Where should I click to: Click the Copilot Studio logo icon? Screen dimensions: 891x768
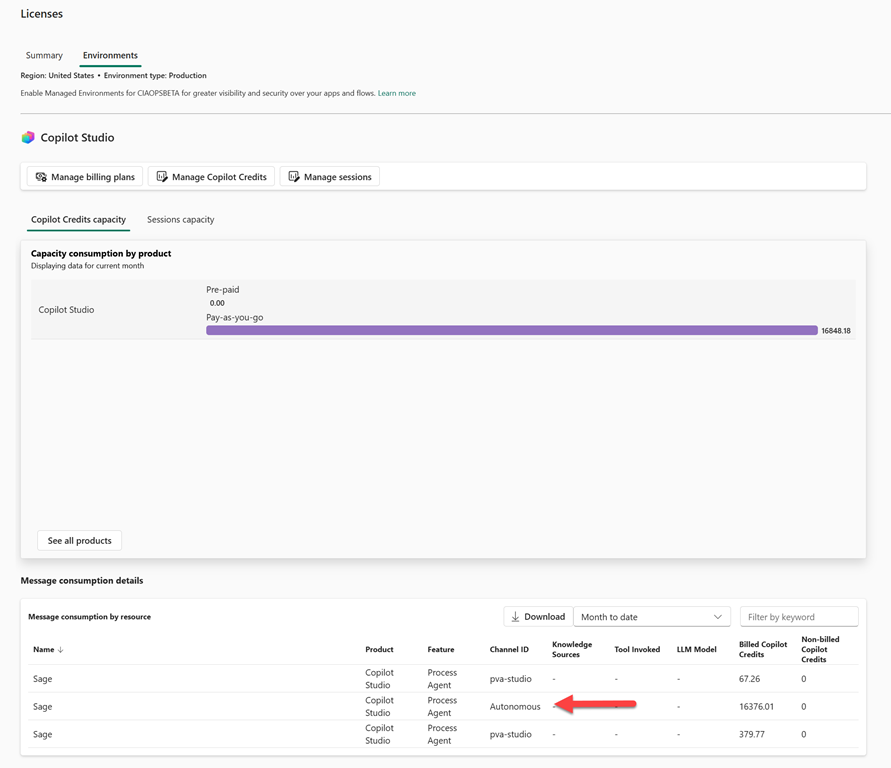28,137
